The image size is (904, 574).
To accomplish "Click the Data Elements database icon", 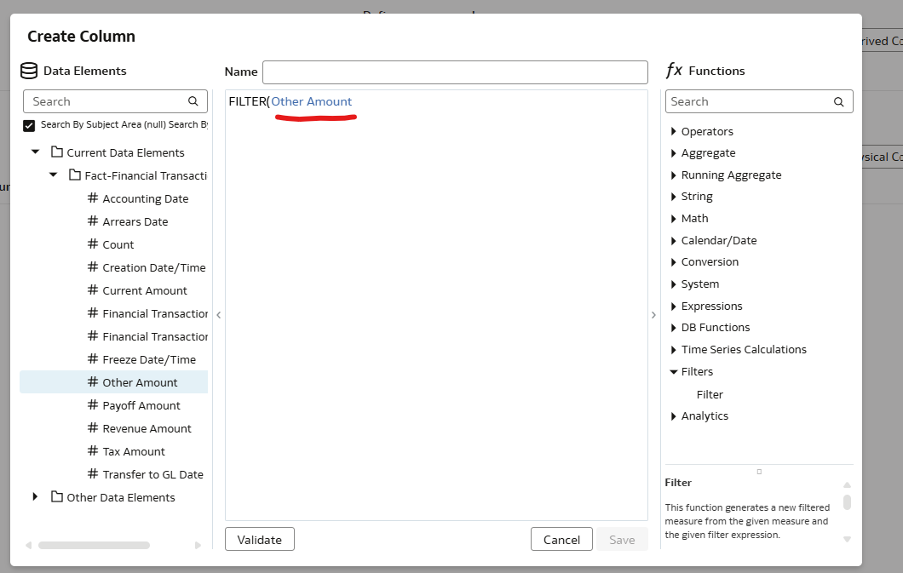I will (x=29, y=71).
